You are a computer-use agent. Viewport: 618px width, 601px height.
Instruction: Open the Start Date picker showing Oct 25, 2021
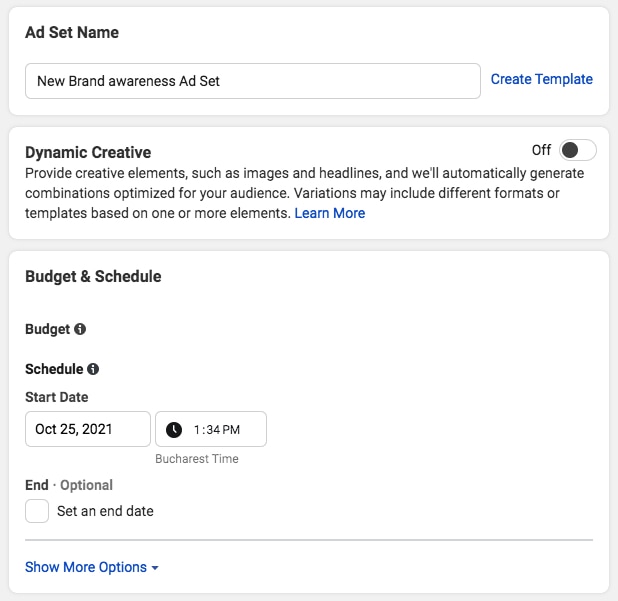tap(87, 429)
